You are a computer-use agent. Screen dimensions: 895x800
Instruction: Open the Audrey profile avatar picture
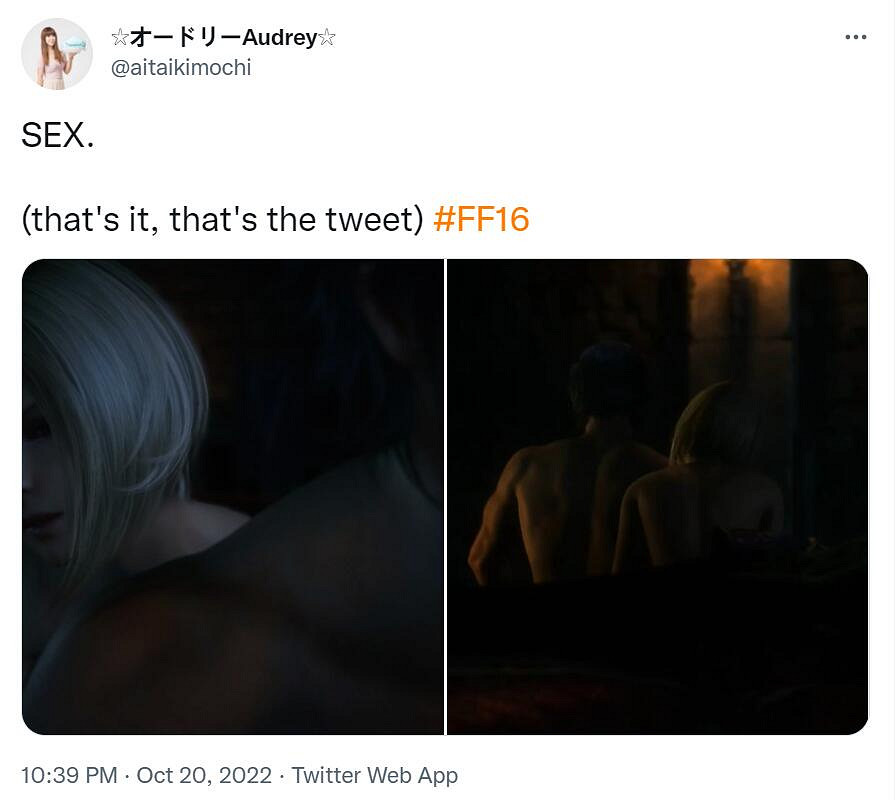[x=57, y=54]
